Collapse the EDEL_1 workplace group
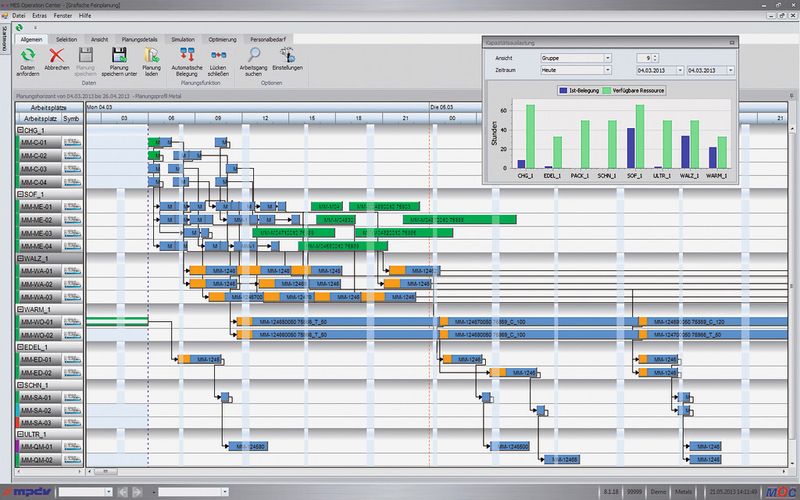This screenshot has width=800, height=500. click(20, 347)
